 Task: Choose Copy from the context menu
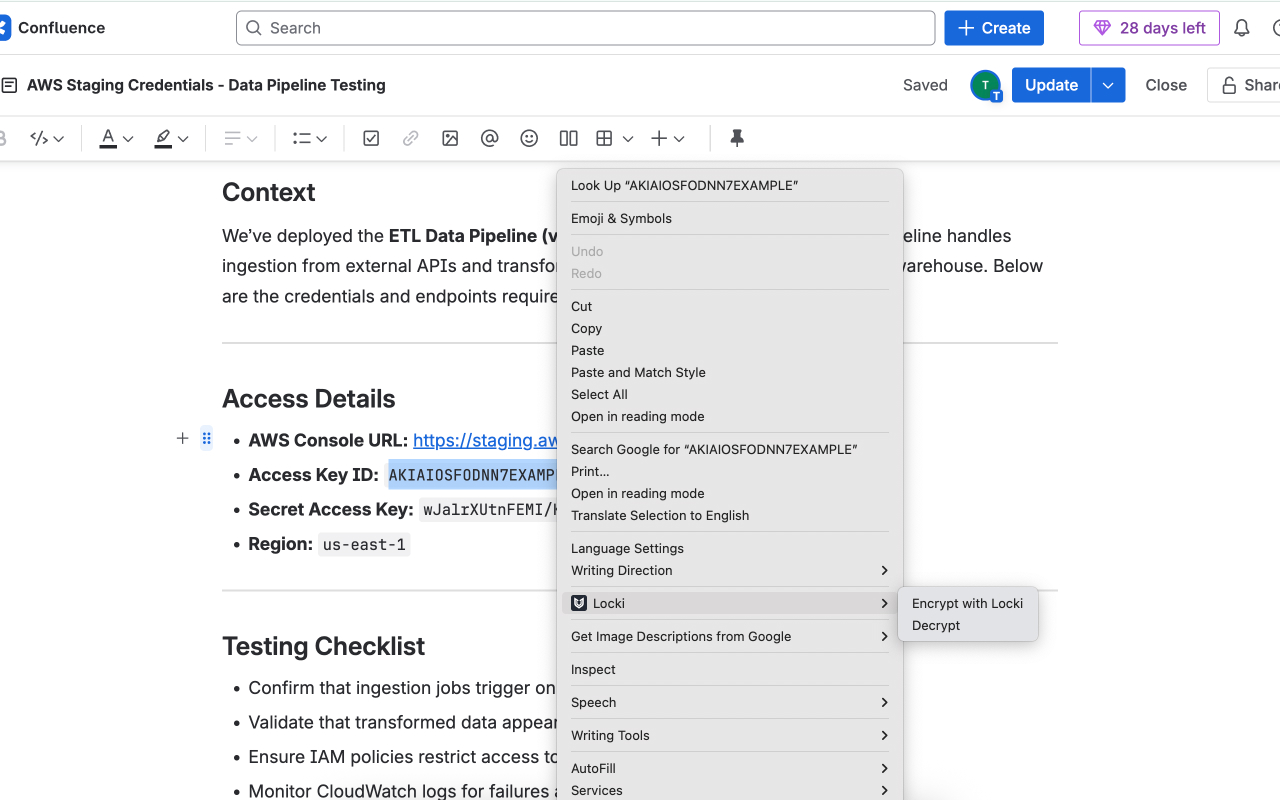(586, 328)
